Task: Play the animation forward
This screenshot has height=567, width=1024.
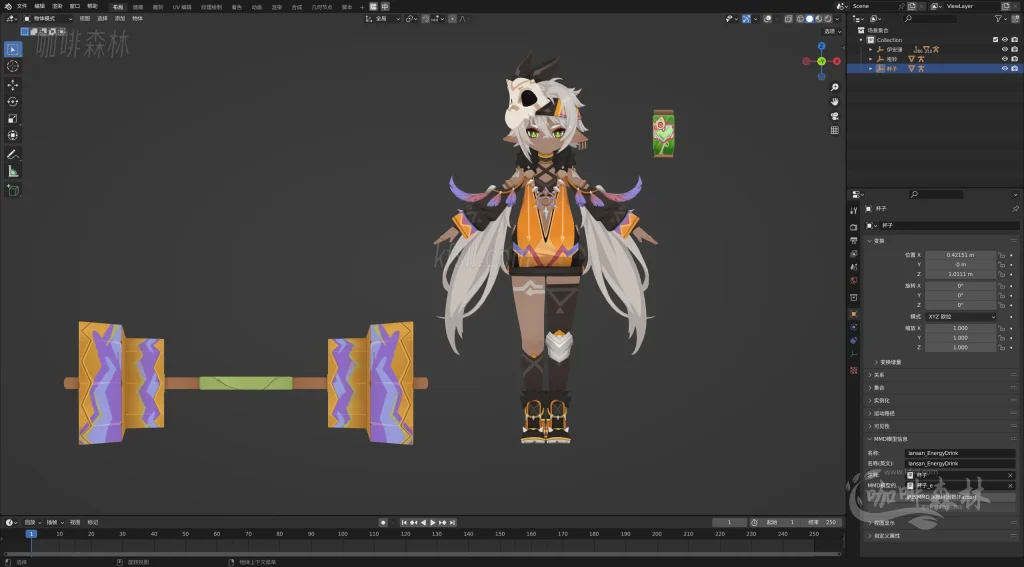Action: [433, 523]
